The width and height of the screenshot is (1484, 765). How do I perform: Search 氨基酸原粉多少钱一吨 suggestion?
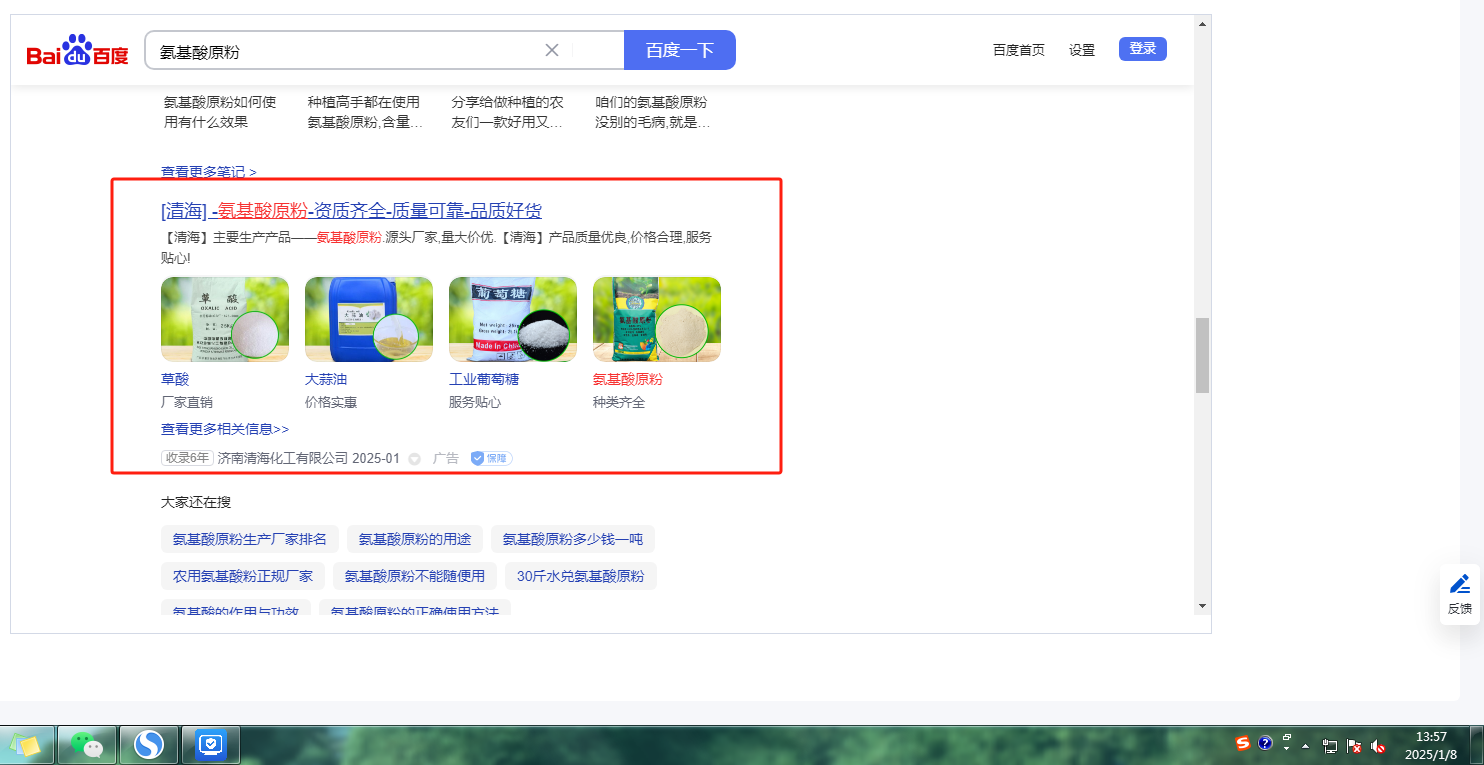573,539
